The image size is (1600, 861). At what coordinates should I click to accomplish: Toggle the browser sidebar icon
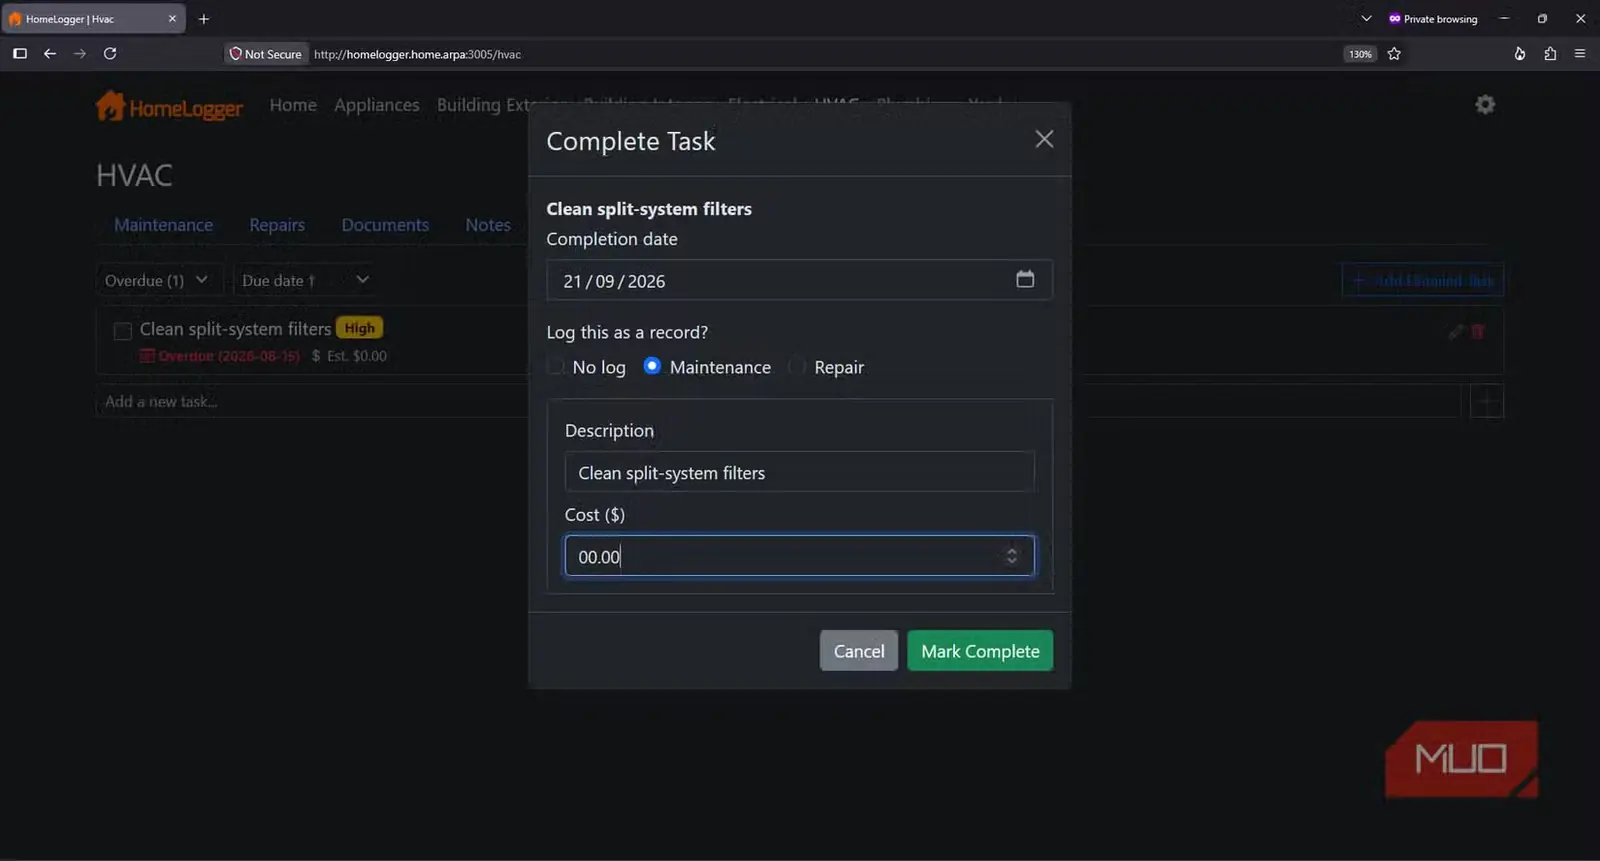point(20,53)
